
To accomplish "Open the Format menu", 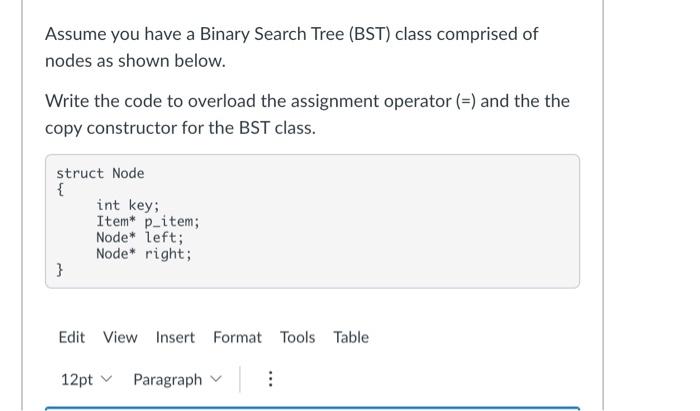I will (237, 337).
